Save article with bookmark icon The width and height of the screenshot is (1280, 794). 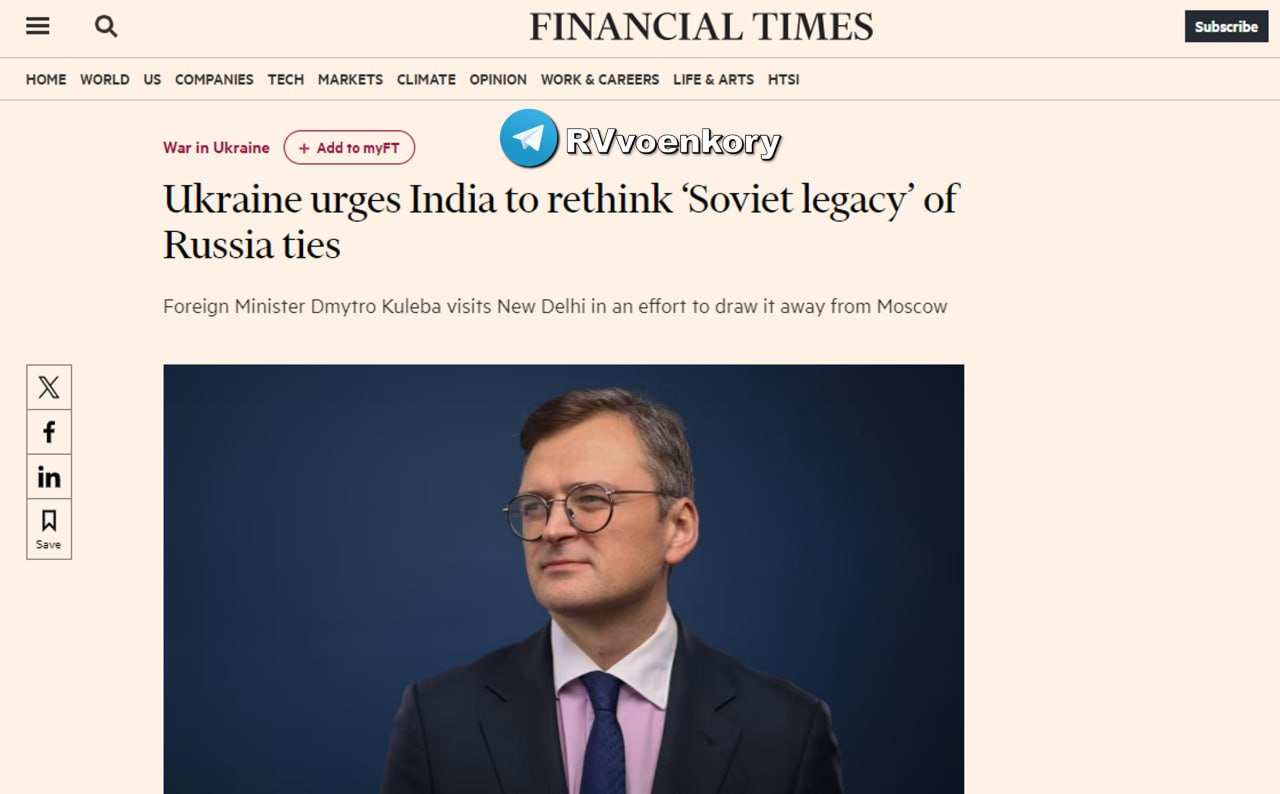[x=49, y=528]
